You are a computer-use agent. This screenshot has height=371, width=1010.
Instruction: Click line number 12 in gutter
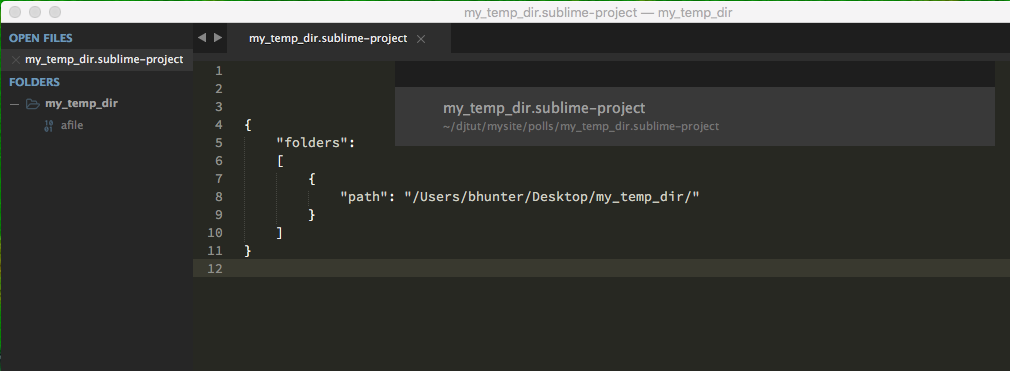pos(215,269)
